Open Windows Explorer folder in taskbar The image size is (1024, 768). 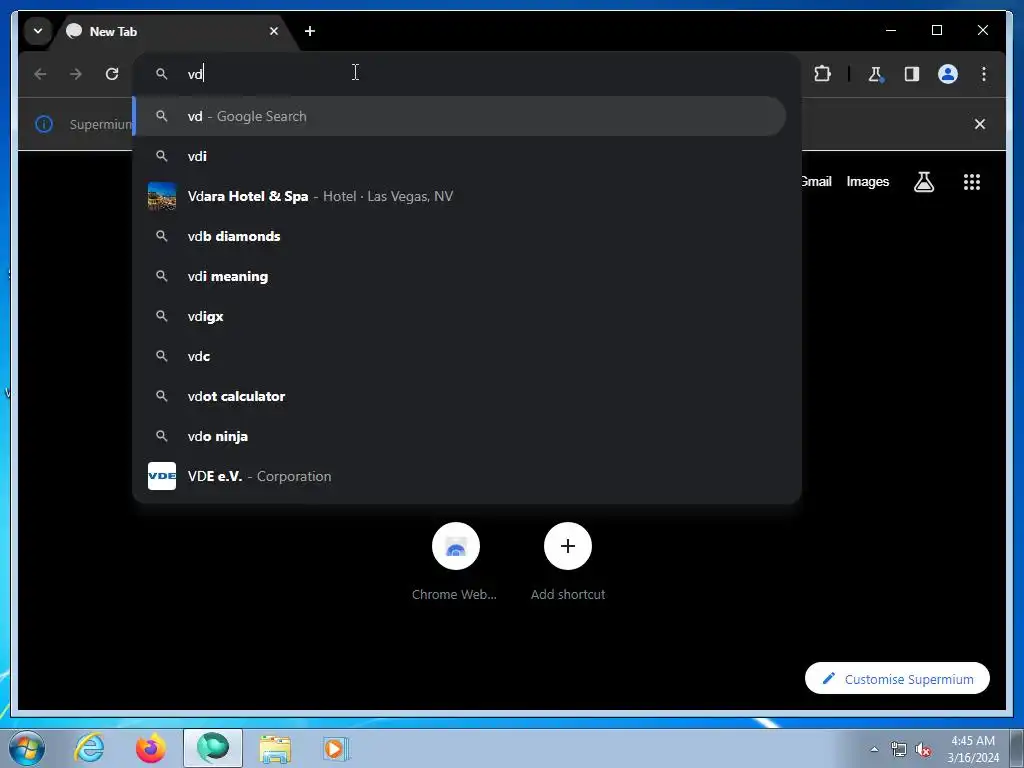(275, 748)
